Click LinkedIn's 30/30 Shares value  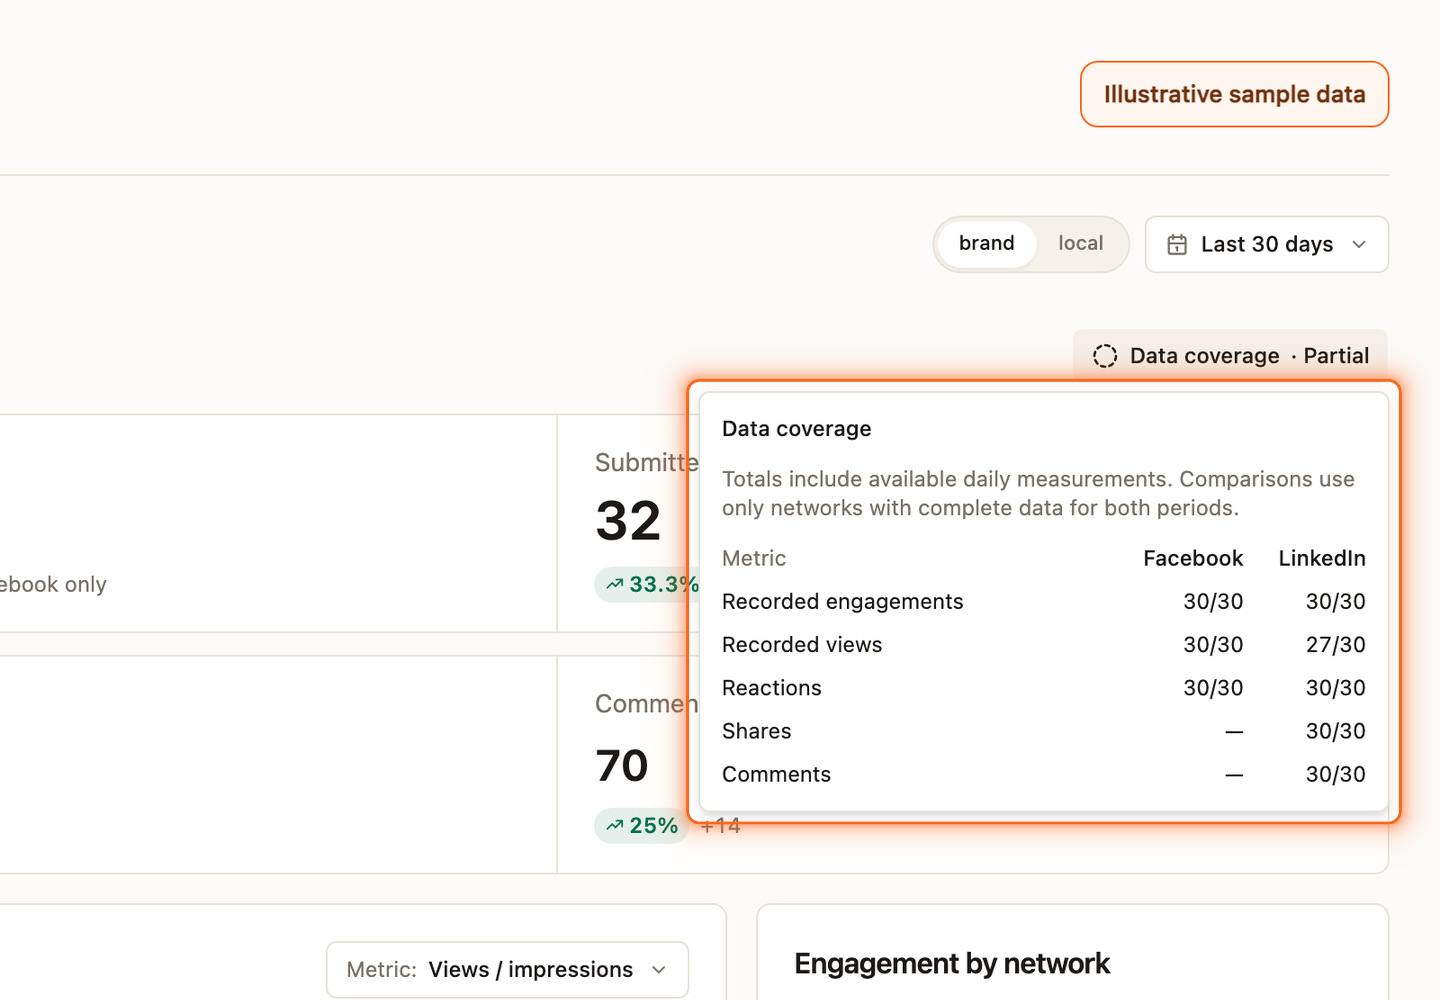tap(1336, 731)
